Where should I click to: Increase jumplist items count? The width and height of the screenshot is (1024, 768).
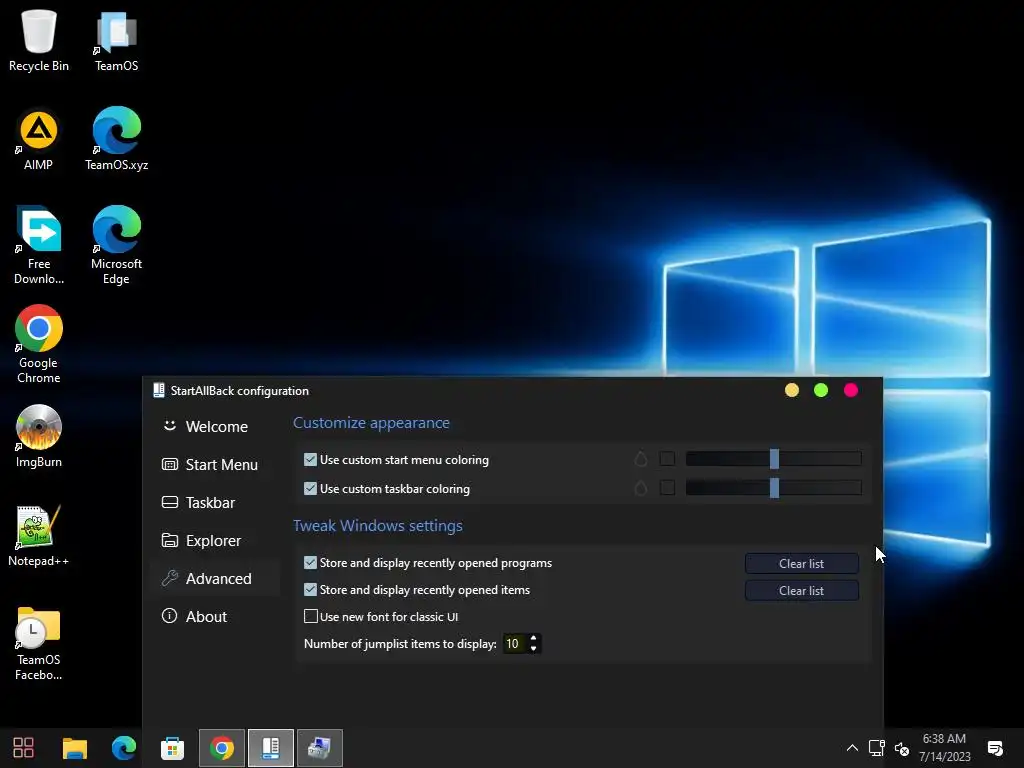[x=534, y=639]
